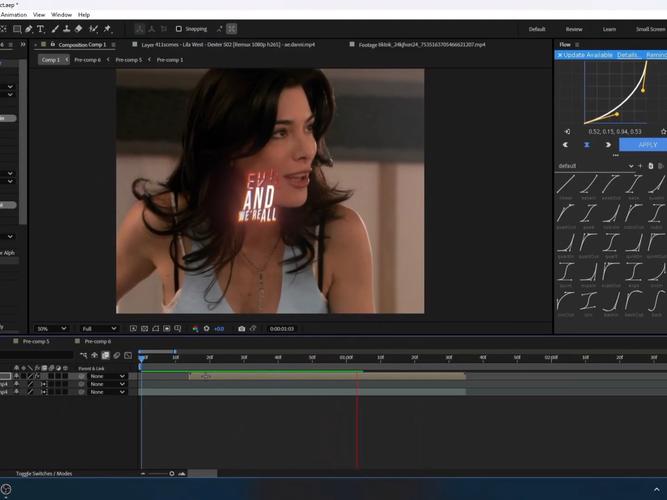
Task: Select the Puppet Pin tool
Action: pos(107,29)
